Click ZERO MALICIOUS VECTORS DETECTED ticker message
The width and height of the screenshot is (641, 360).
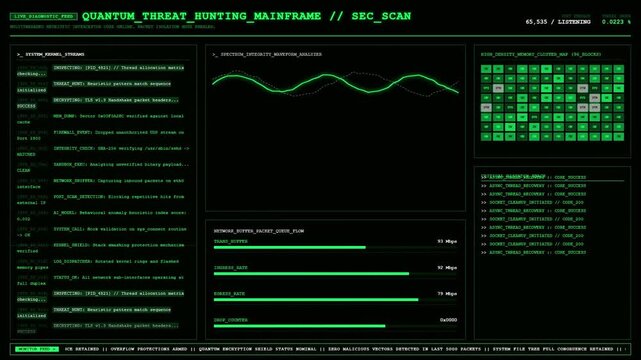coord(404,349)
